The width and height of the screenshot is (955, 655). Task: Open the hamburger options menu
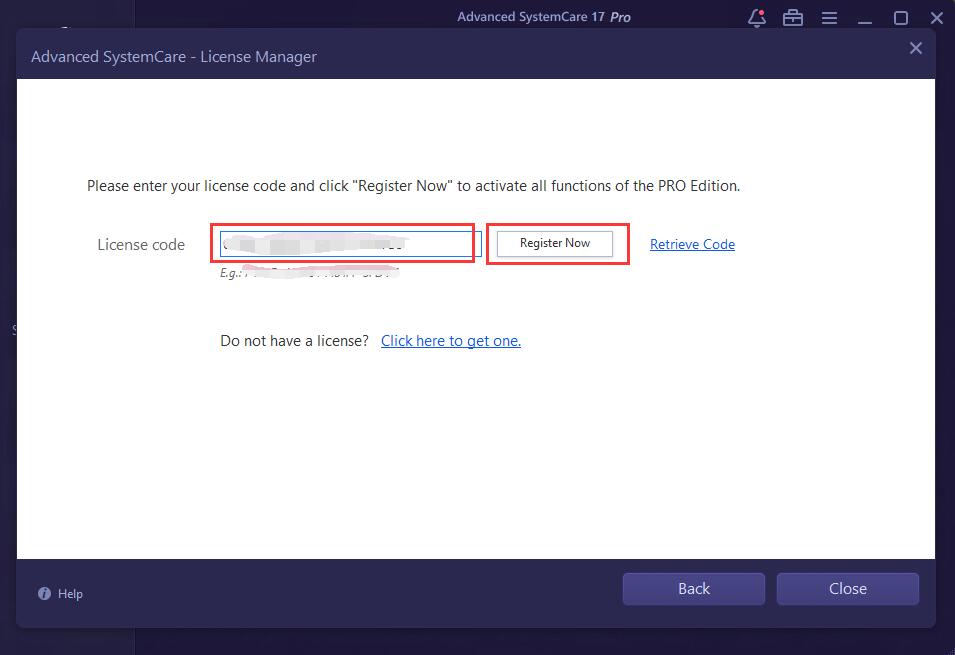tap(829, 18)
